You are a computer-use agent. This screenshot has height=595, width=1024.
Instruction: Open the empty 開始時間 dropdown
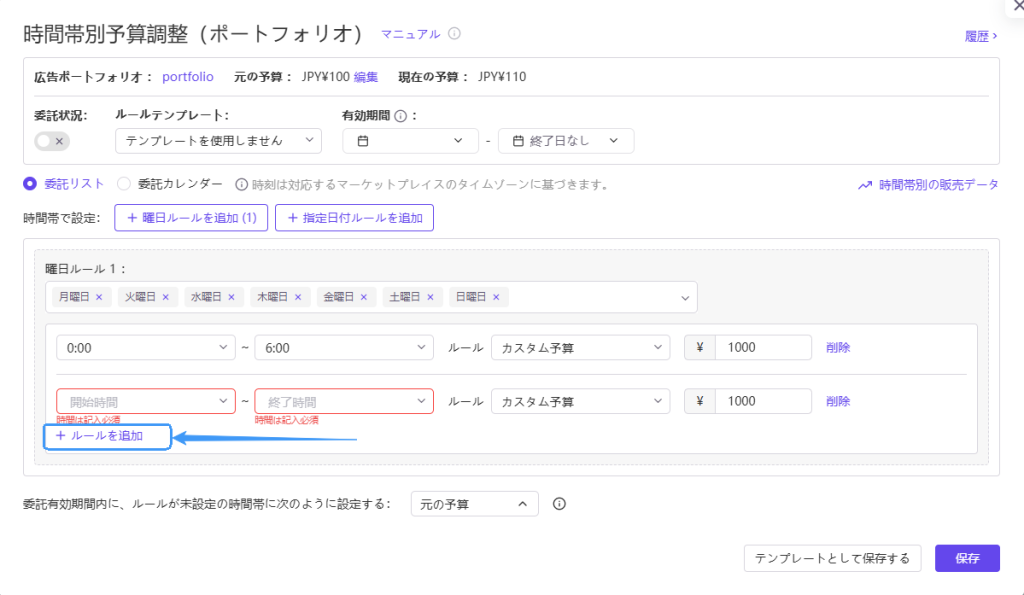coord(146,401)
